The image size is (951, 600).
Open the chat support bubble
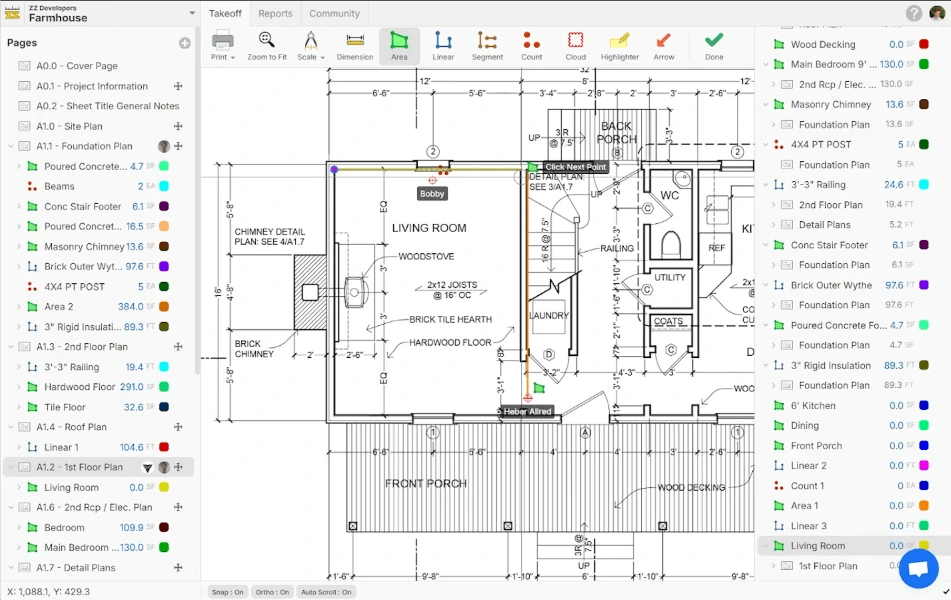click(x=918, y=568)
